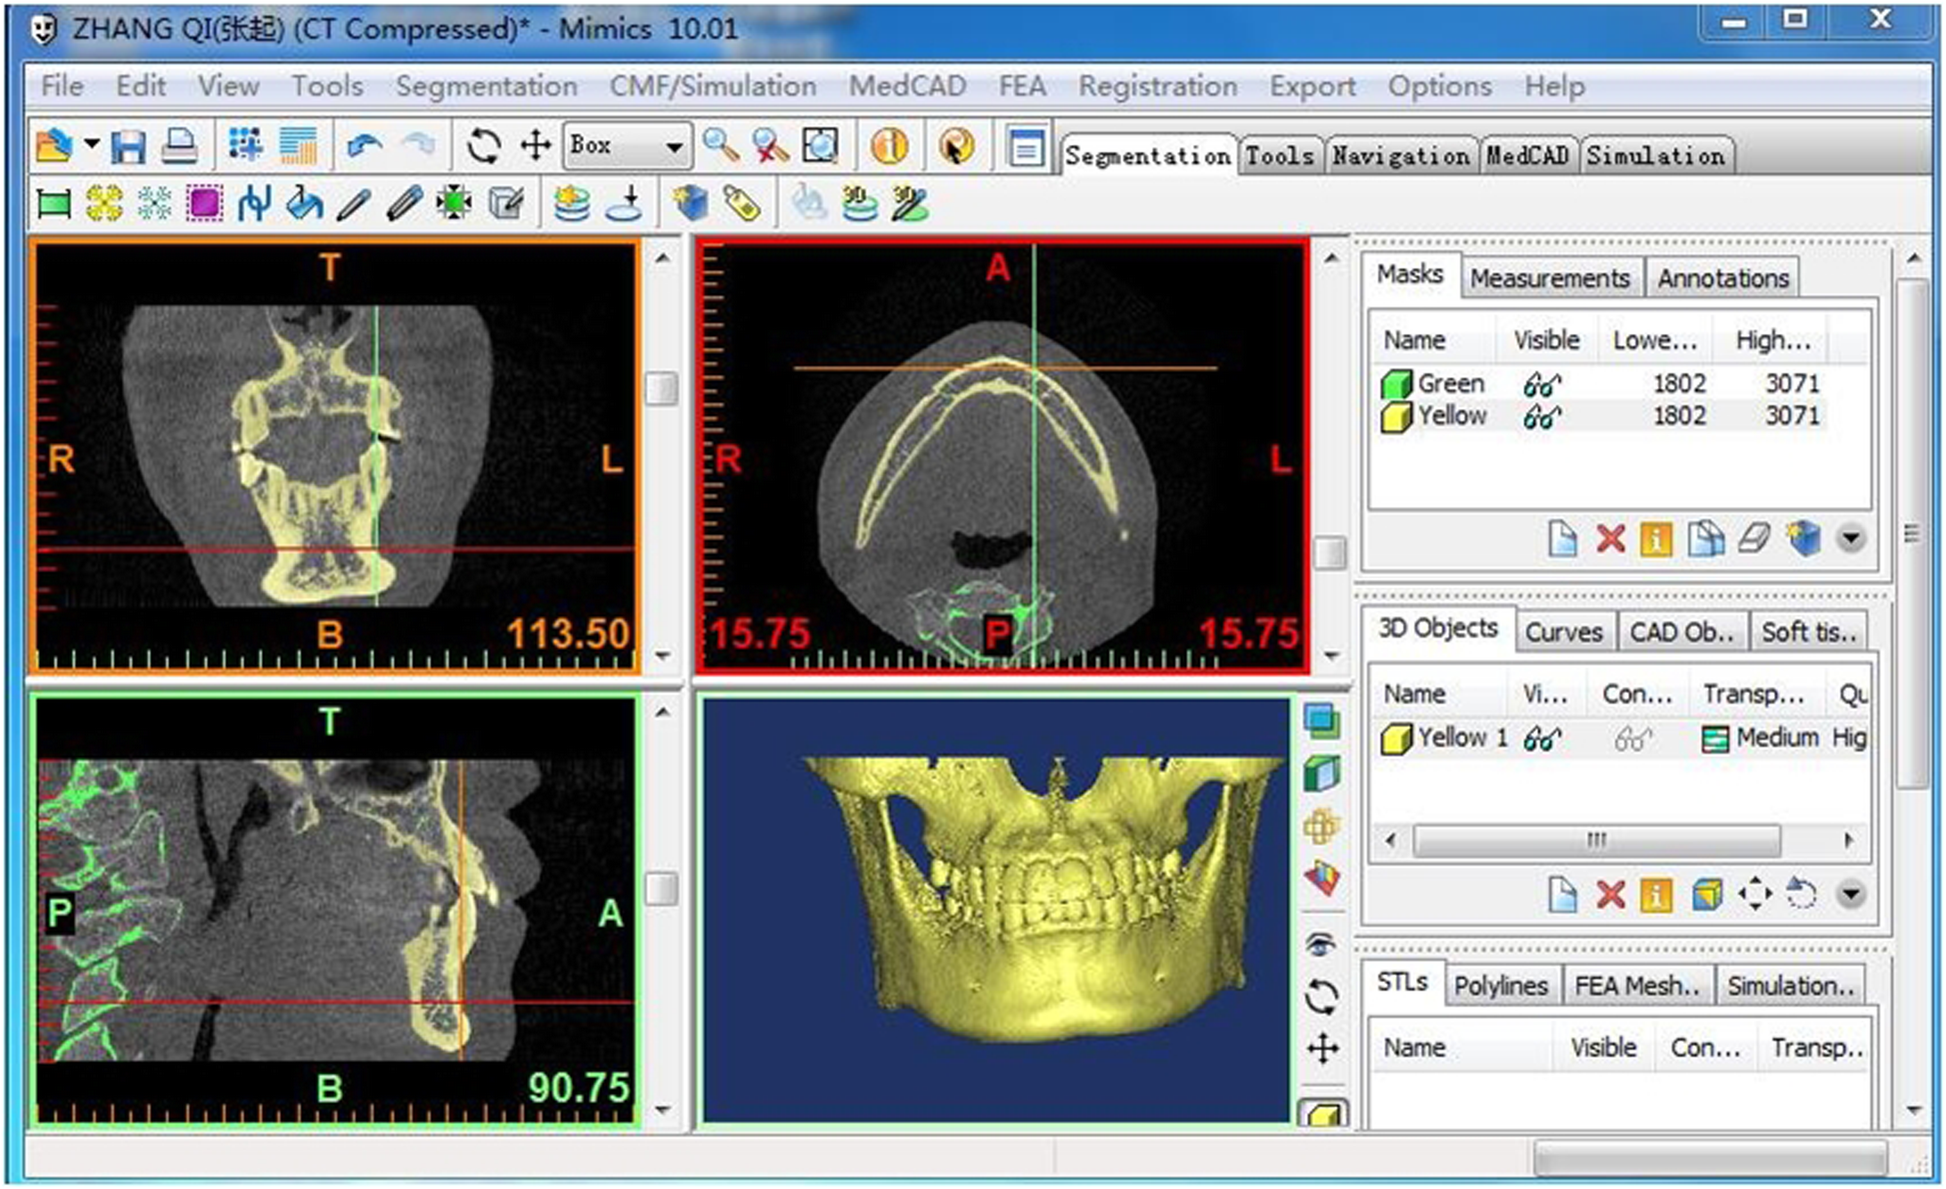
Task: Duplicate mask using the copy pages icon
Action: (x=1706, y=540)
